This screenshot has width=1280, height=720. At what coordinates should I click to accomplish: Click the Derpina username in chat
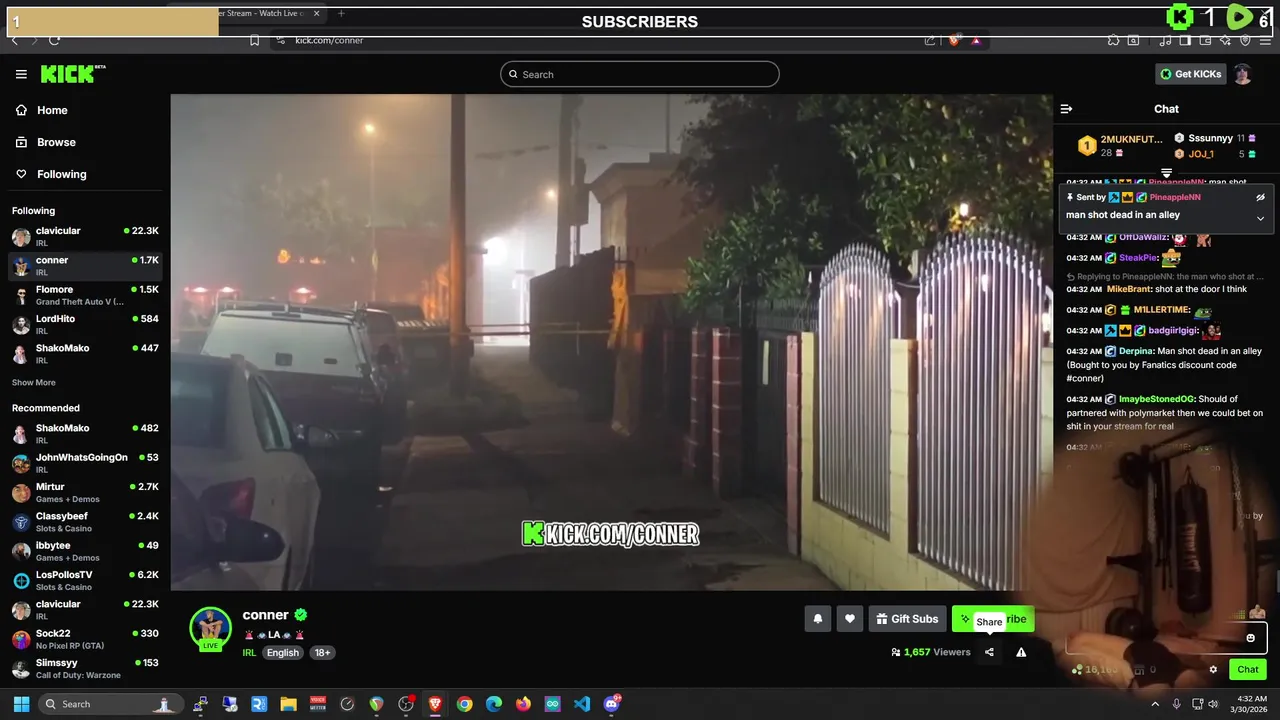(x=1136, y=351)
